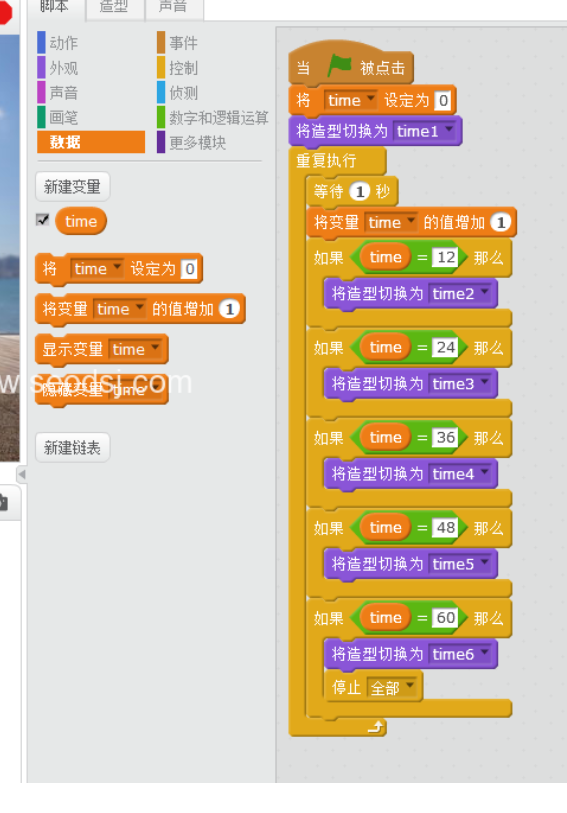This screenshot has height=813, width=567.
Task: Click the 重复执行 forever block label
Action: pos(326,161)
